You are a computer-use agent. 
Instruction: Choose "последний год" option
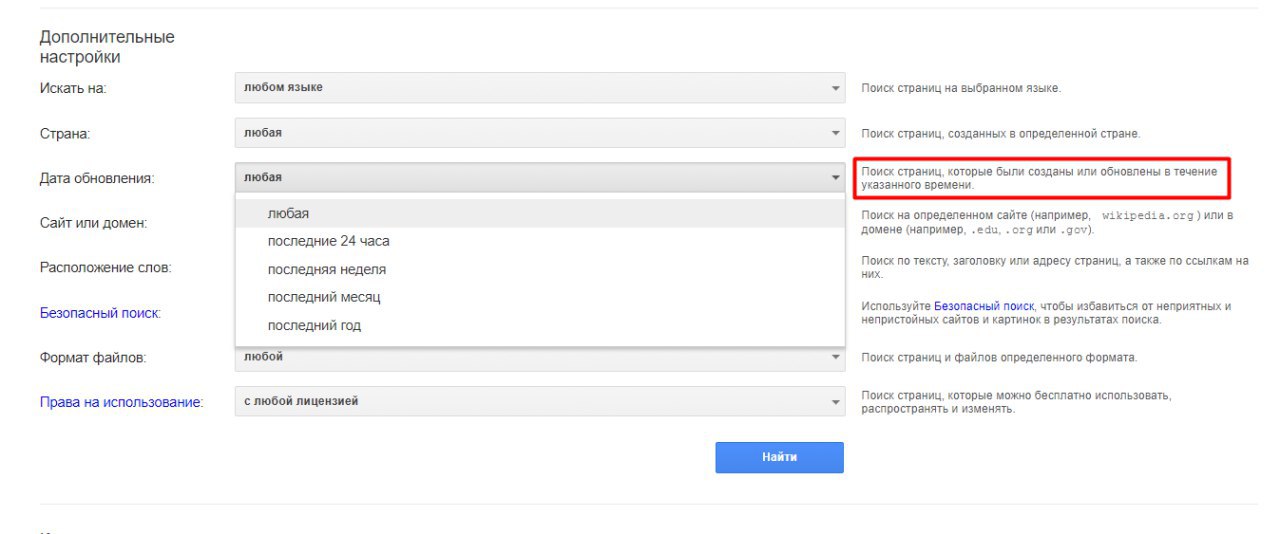540,326
